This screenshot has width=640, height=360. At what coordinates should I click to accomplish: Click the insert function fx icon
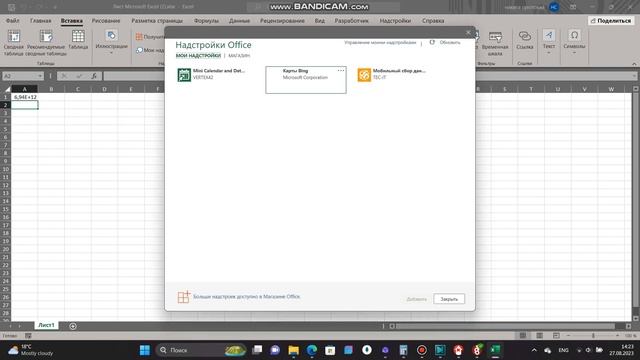pyautogui.click(x=94, y=76)
